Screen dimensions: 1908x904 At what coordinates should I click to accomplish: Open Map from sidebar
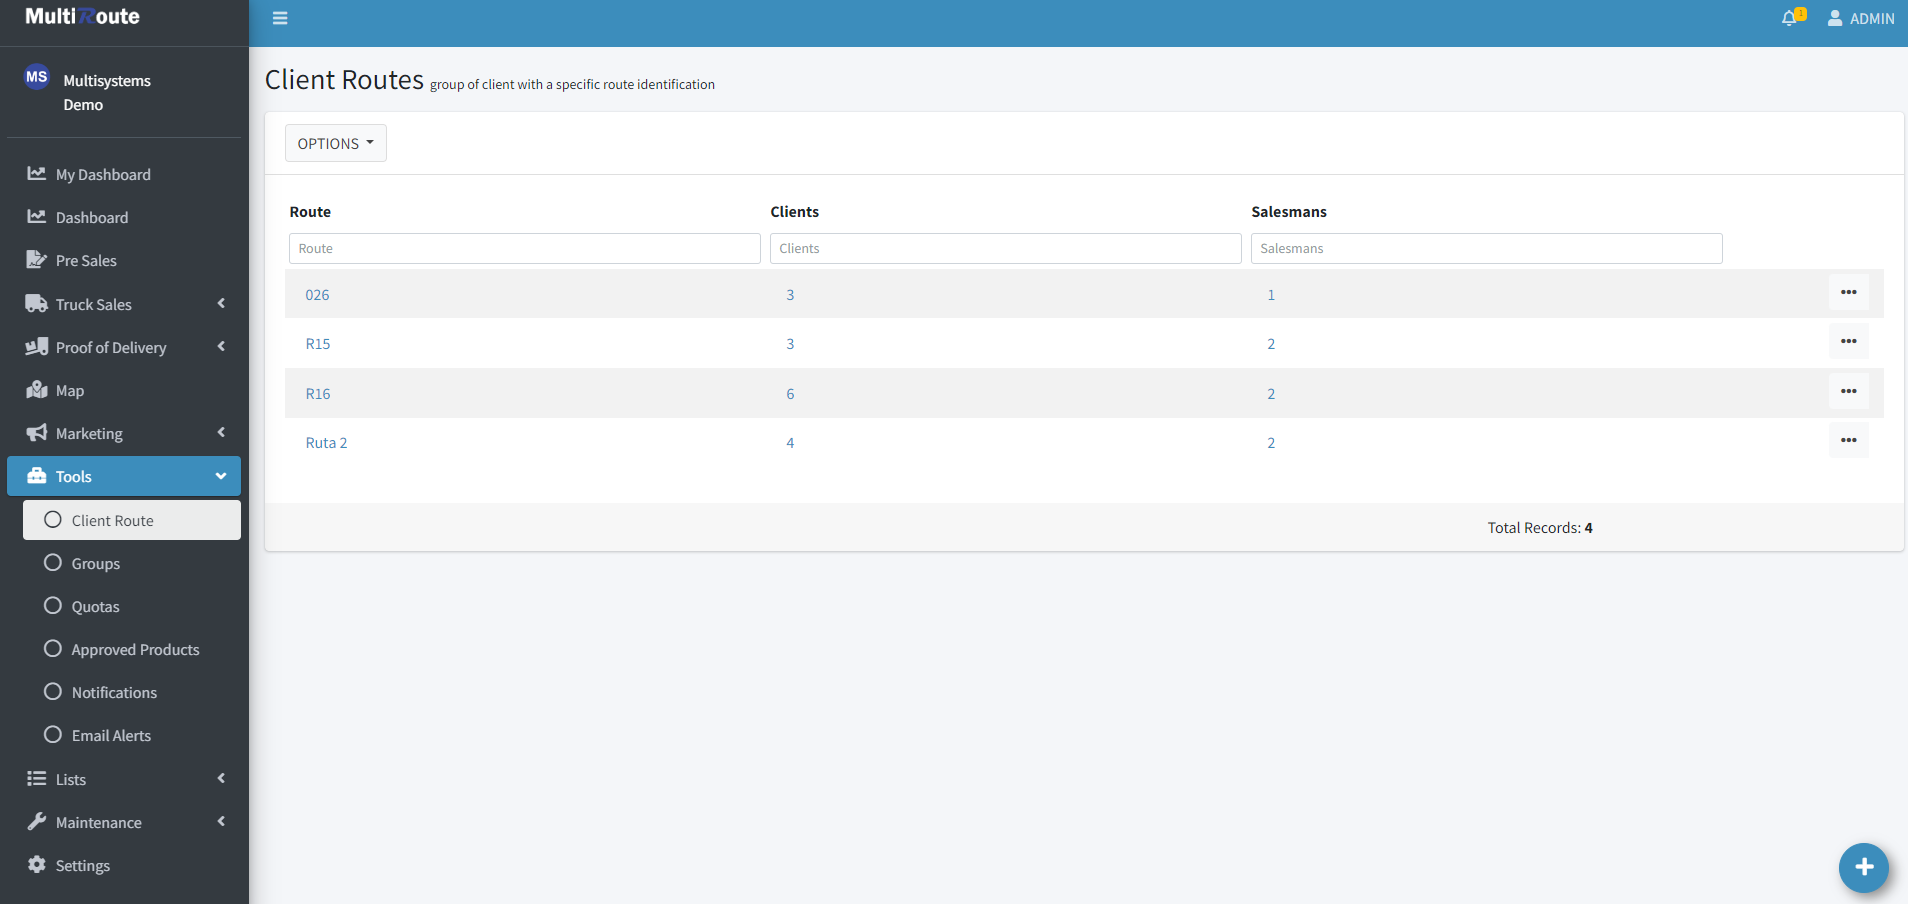(x=69, y=391)
